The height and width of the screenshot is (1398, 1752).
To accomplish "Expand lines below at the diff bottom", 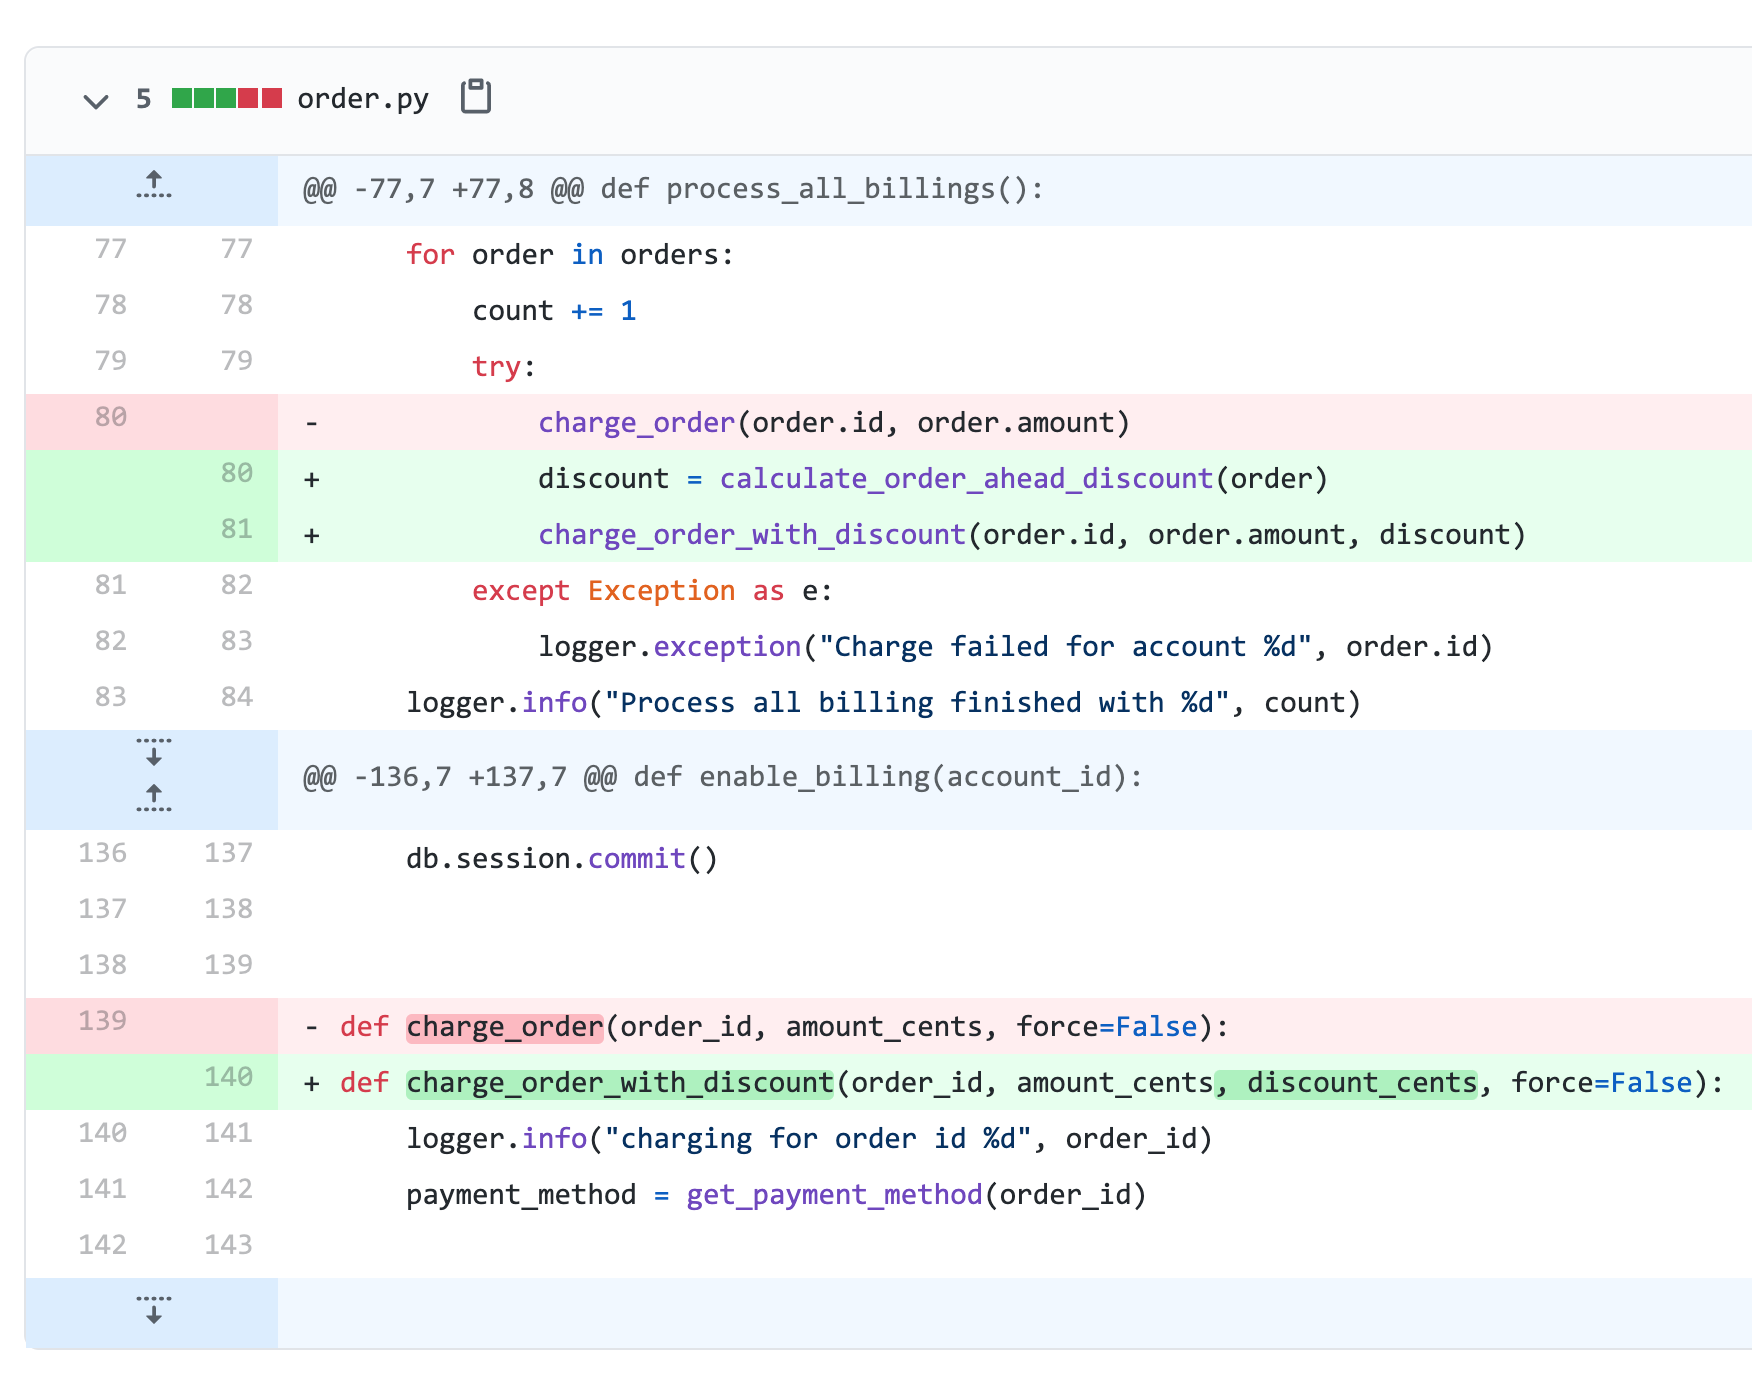I will coord(153,1310).
